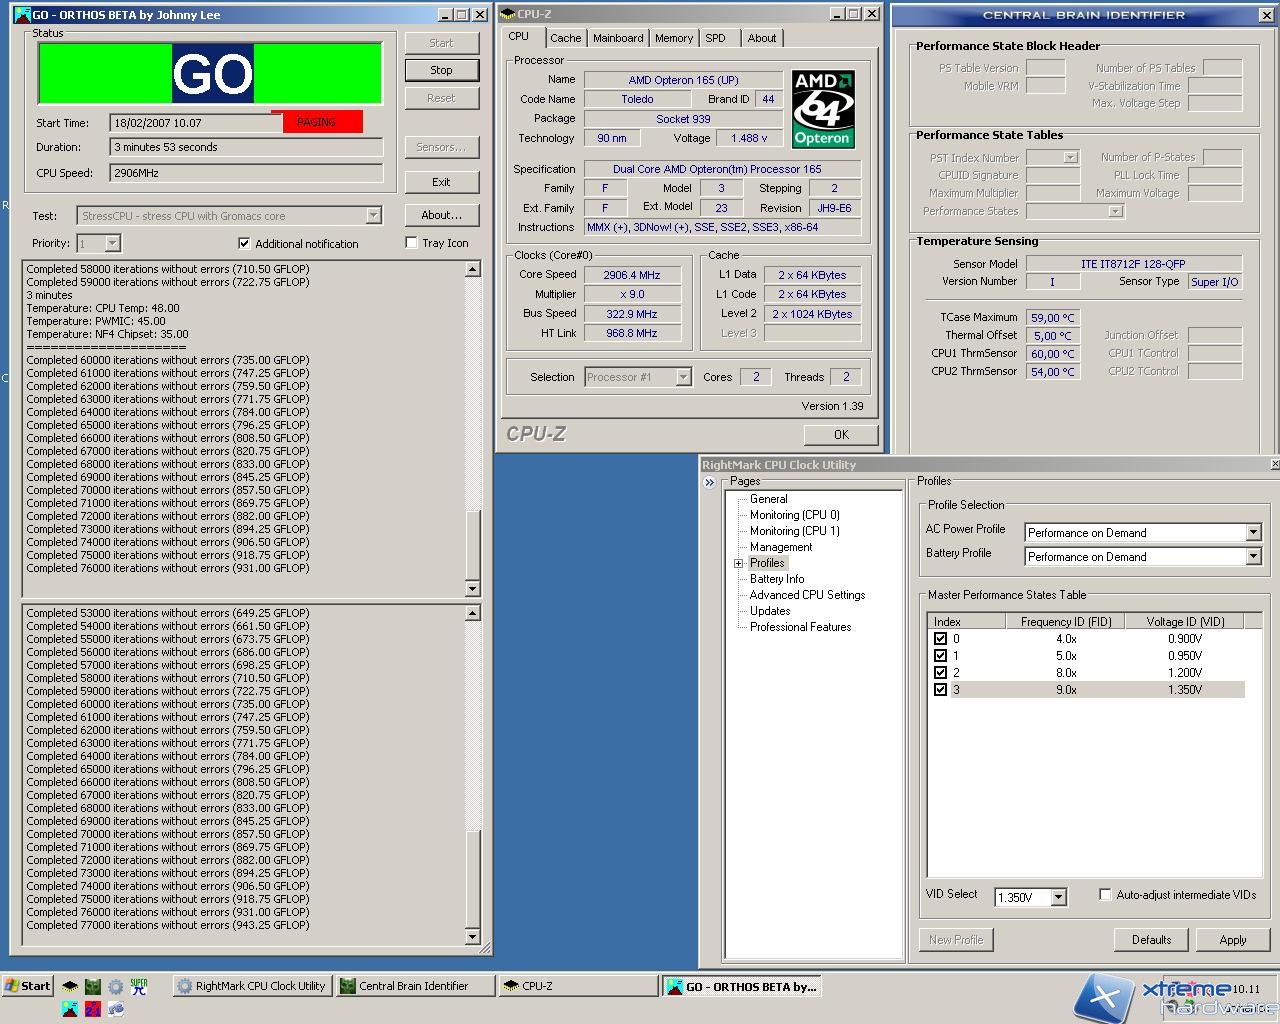Select Advanced CPU Settings page
This screenshot has height=1024, width=1280.
(807, 595)
